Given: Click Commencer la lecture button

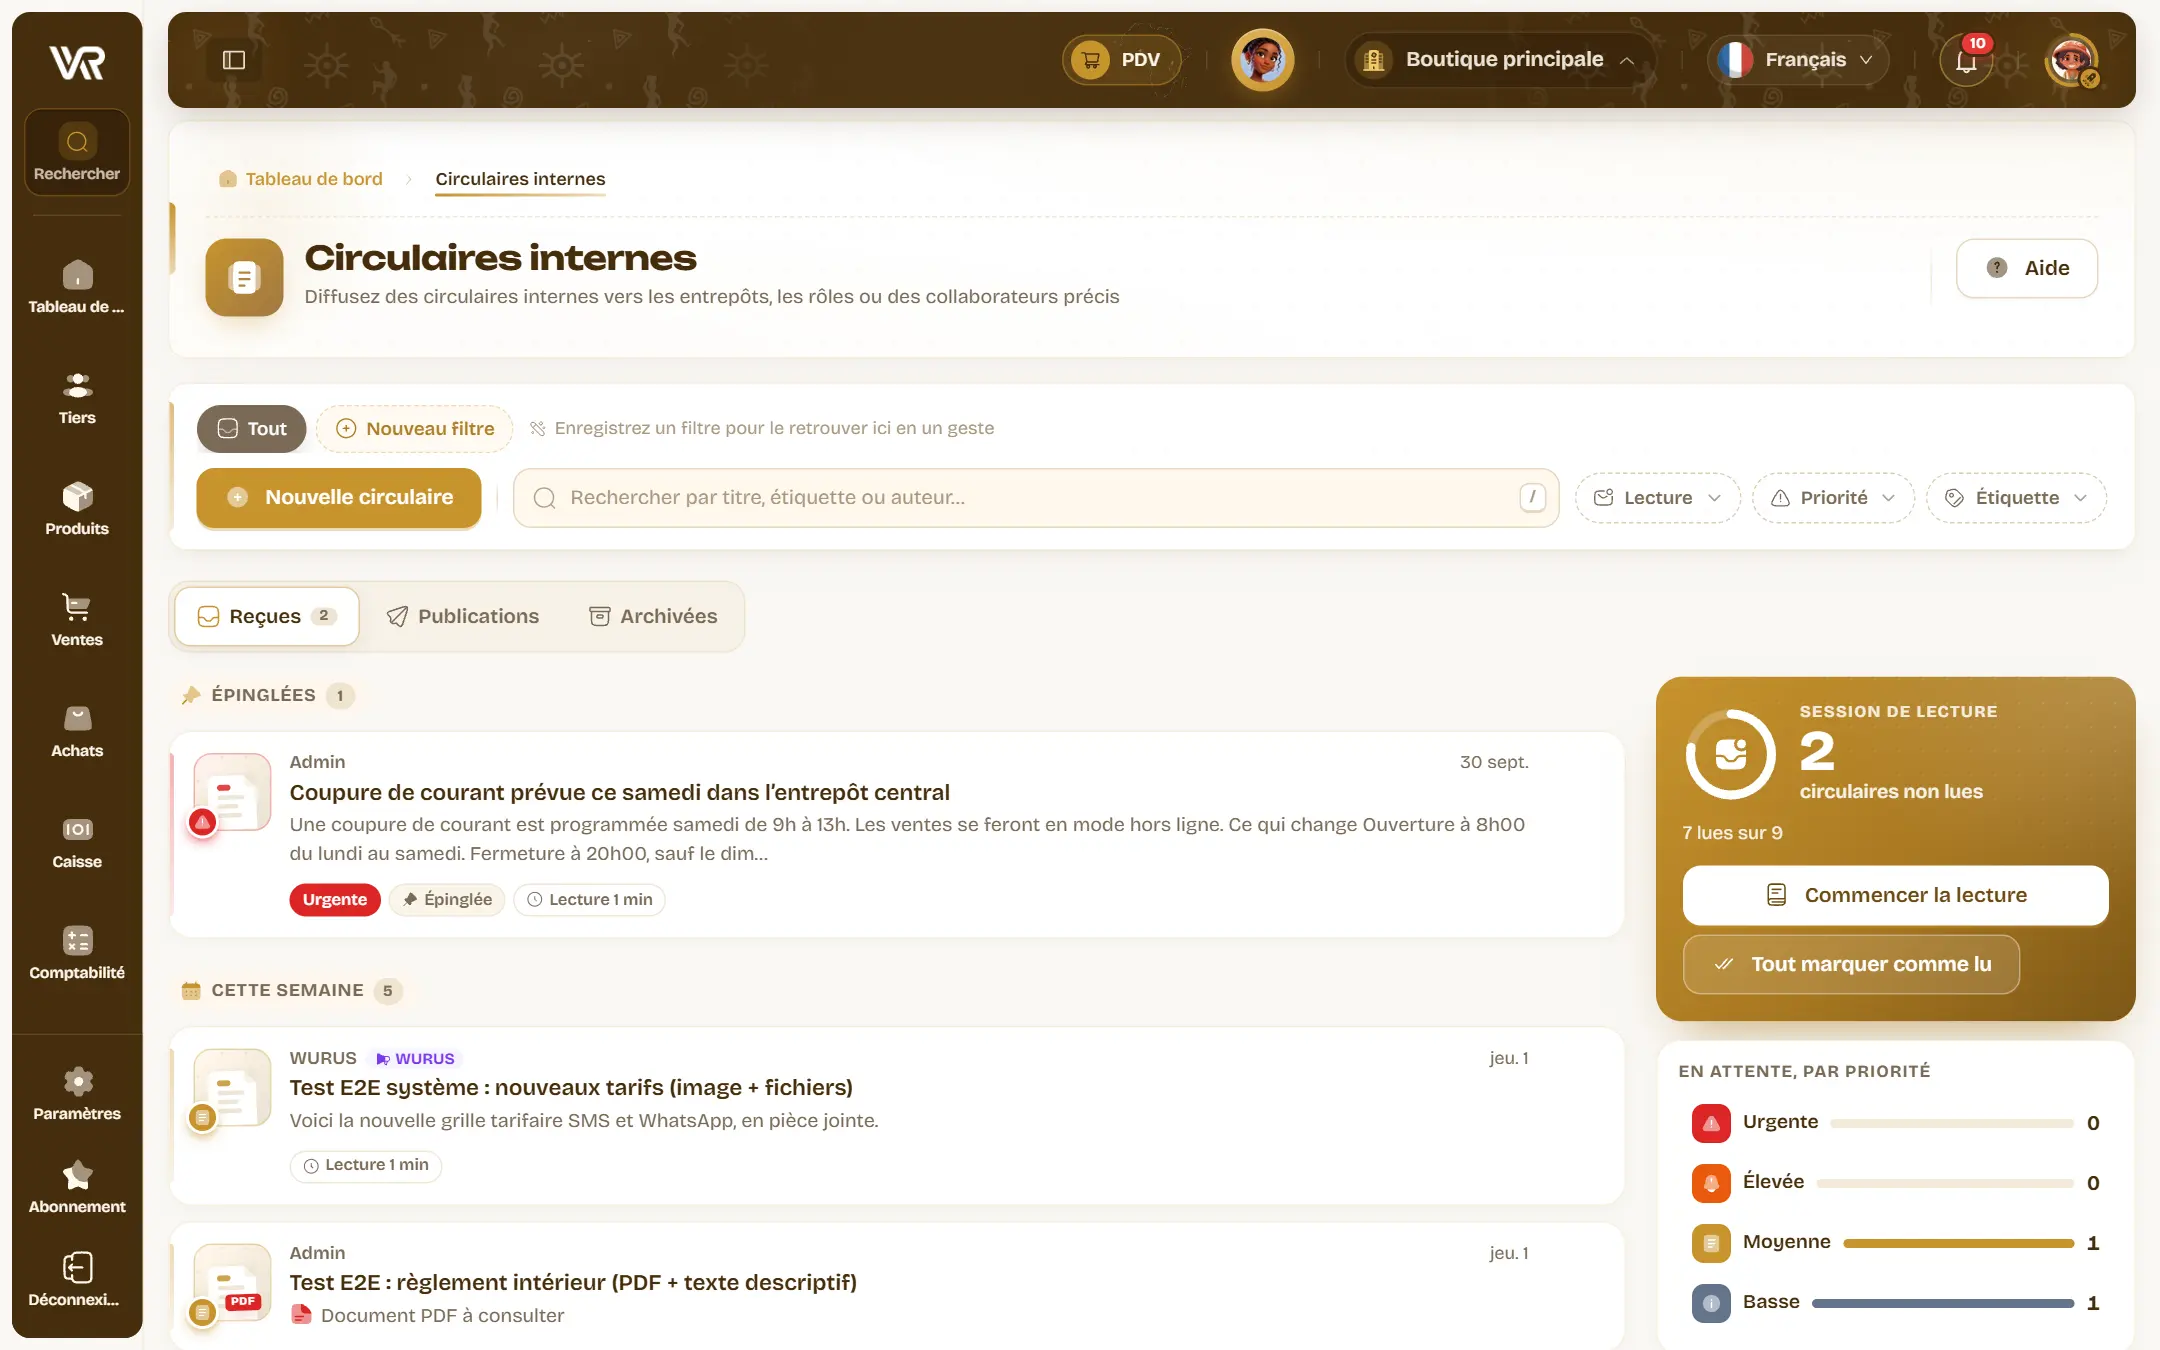Looking at the screenshot, I should coord(1895,895).
